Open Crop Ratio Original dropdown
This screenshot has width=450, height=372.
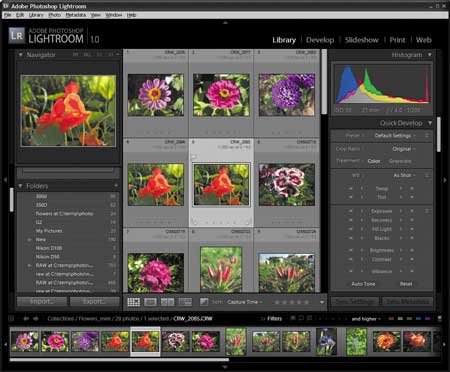click(404, 149)
